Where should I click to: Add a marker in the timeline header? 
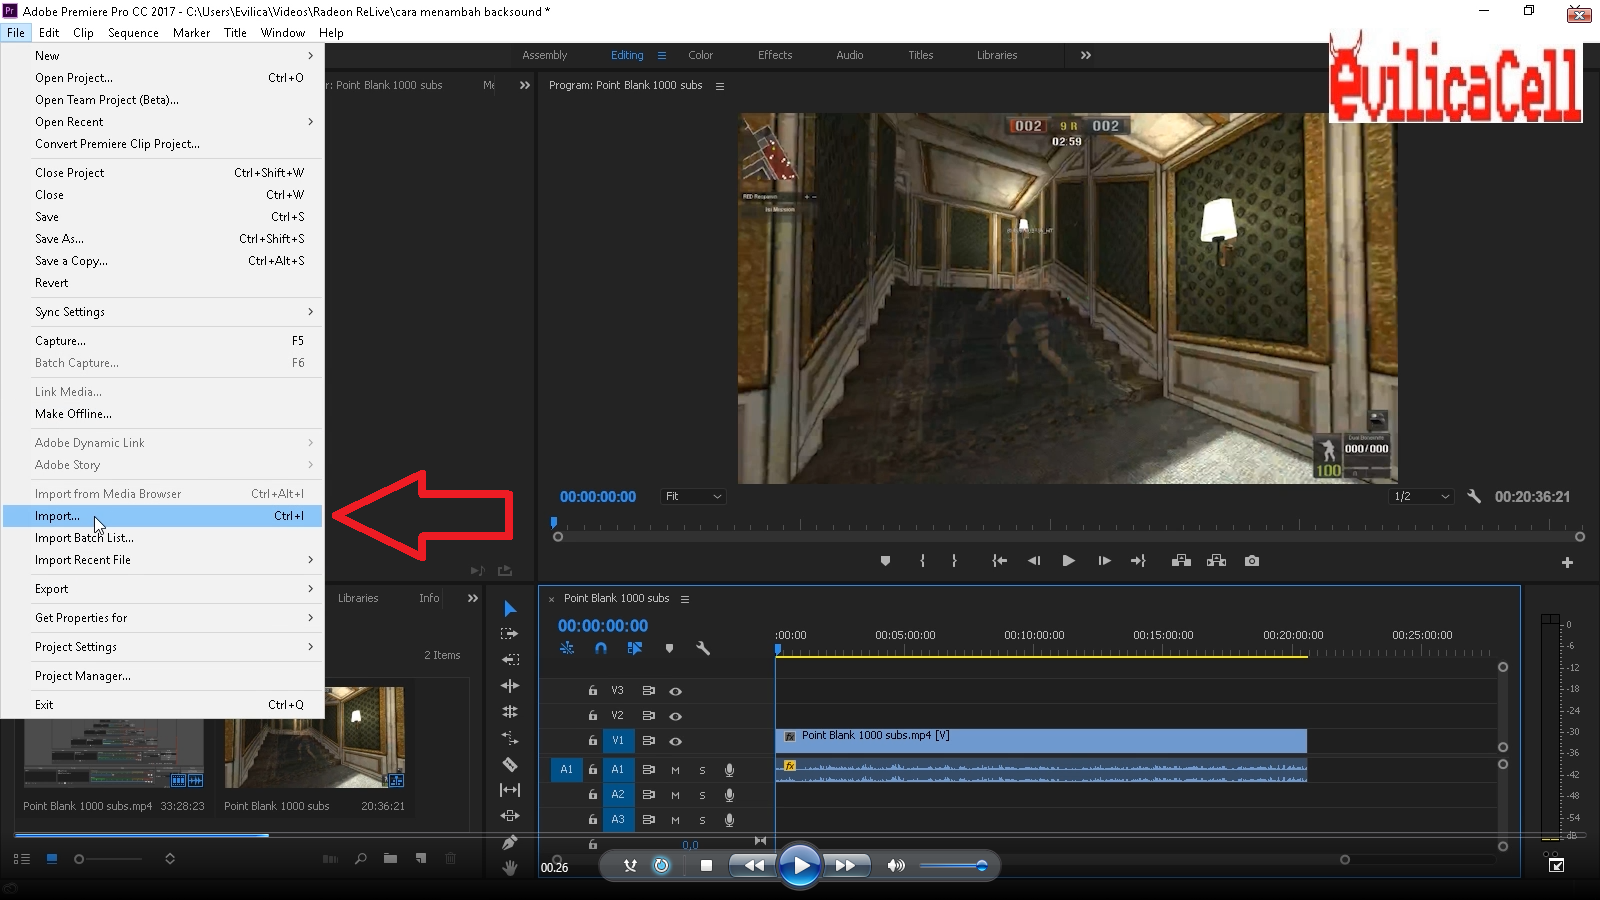pyautogui.click(x=669, y=648)
